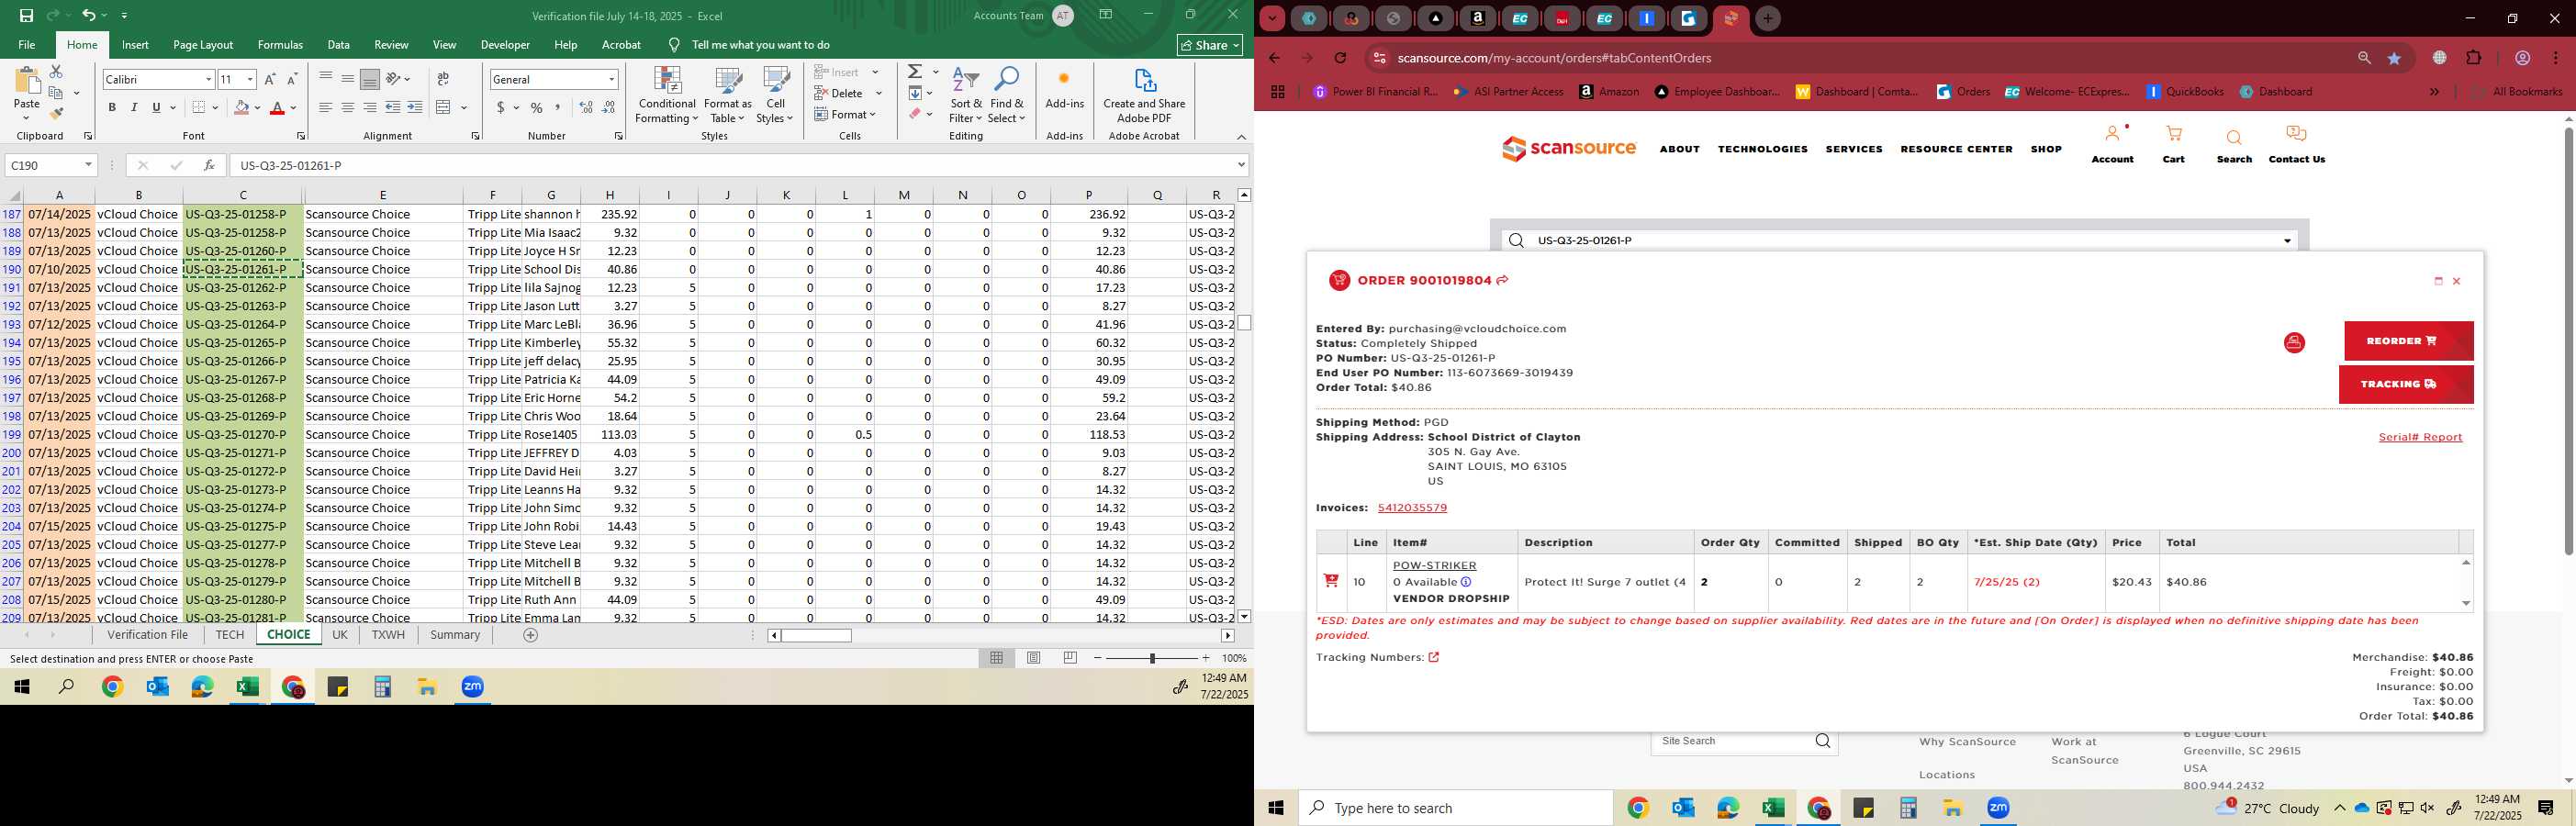Click the Copy icon in Clipboard group
The width and height of the screenshot is (2576, 826).
coord(56,93)
